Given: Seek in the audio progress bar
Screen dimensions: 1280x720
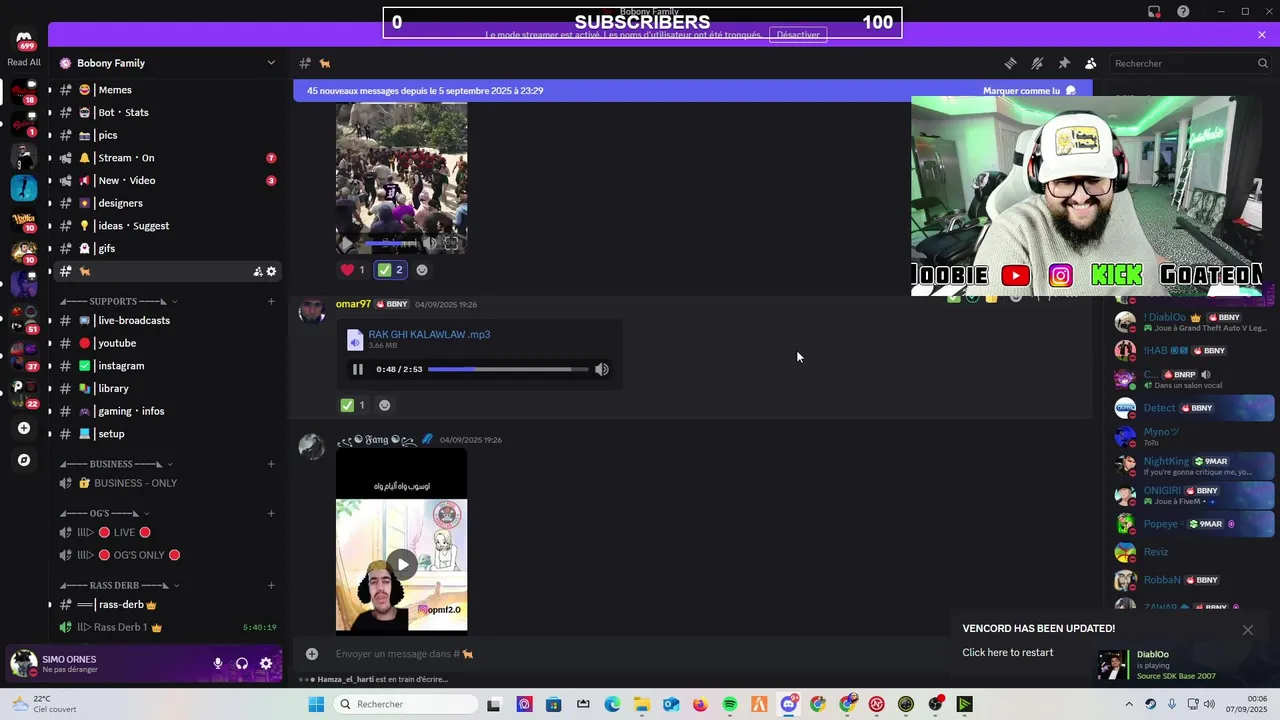Looking at the screenshot, I should pos(508,369).
